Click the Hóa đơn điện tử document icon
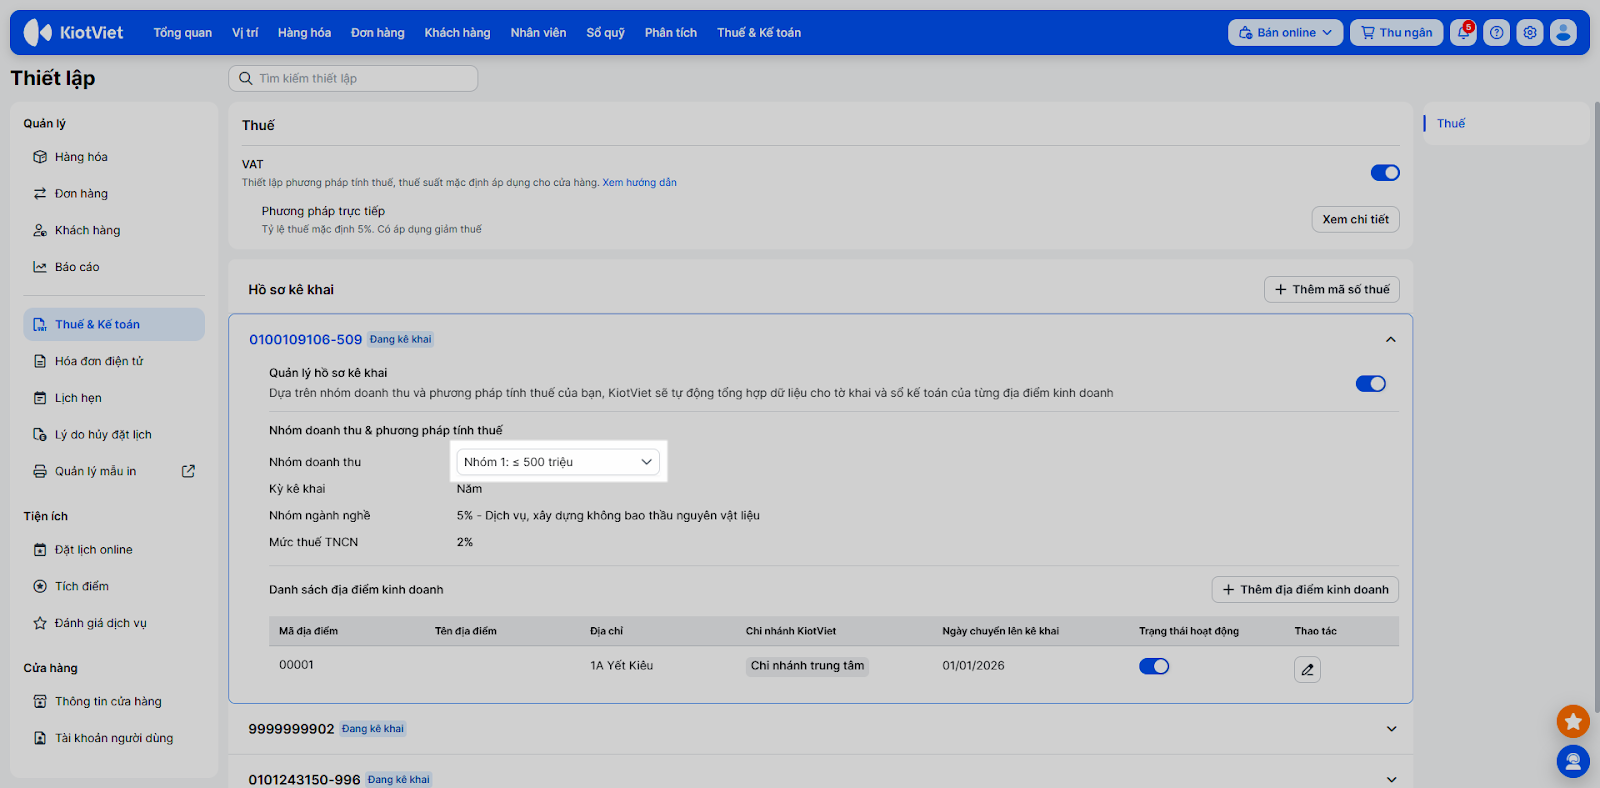This screenshot has height=788, width=1600. coord(40,361)
